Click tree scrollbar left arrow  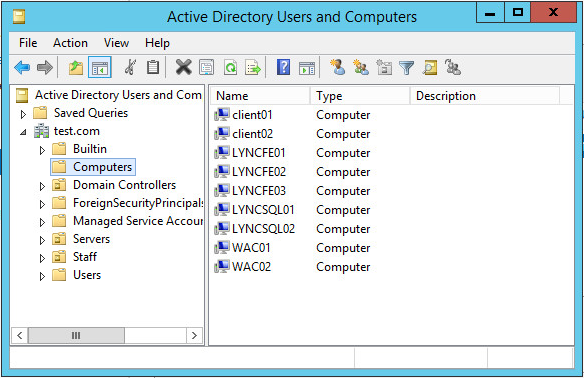point(20,336)
